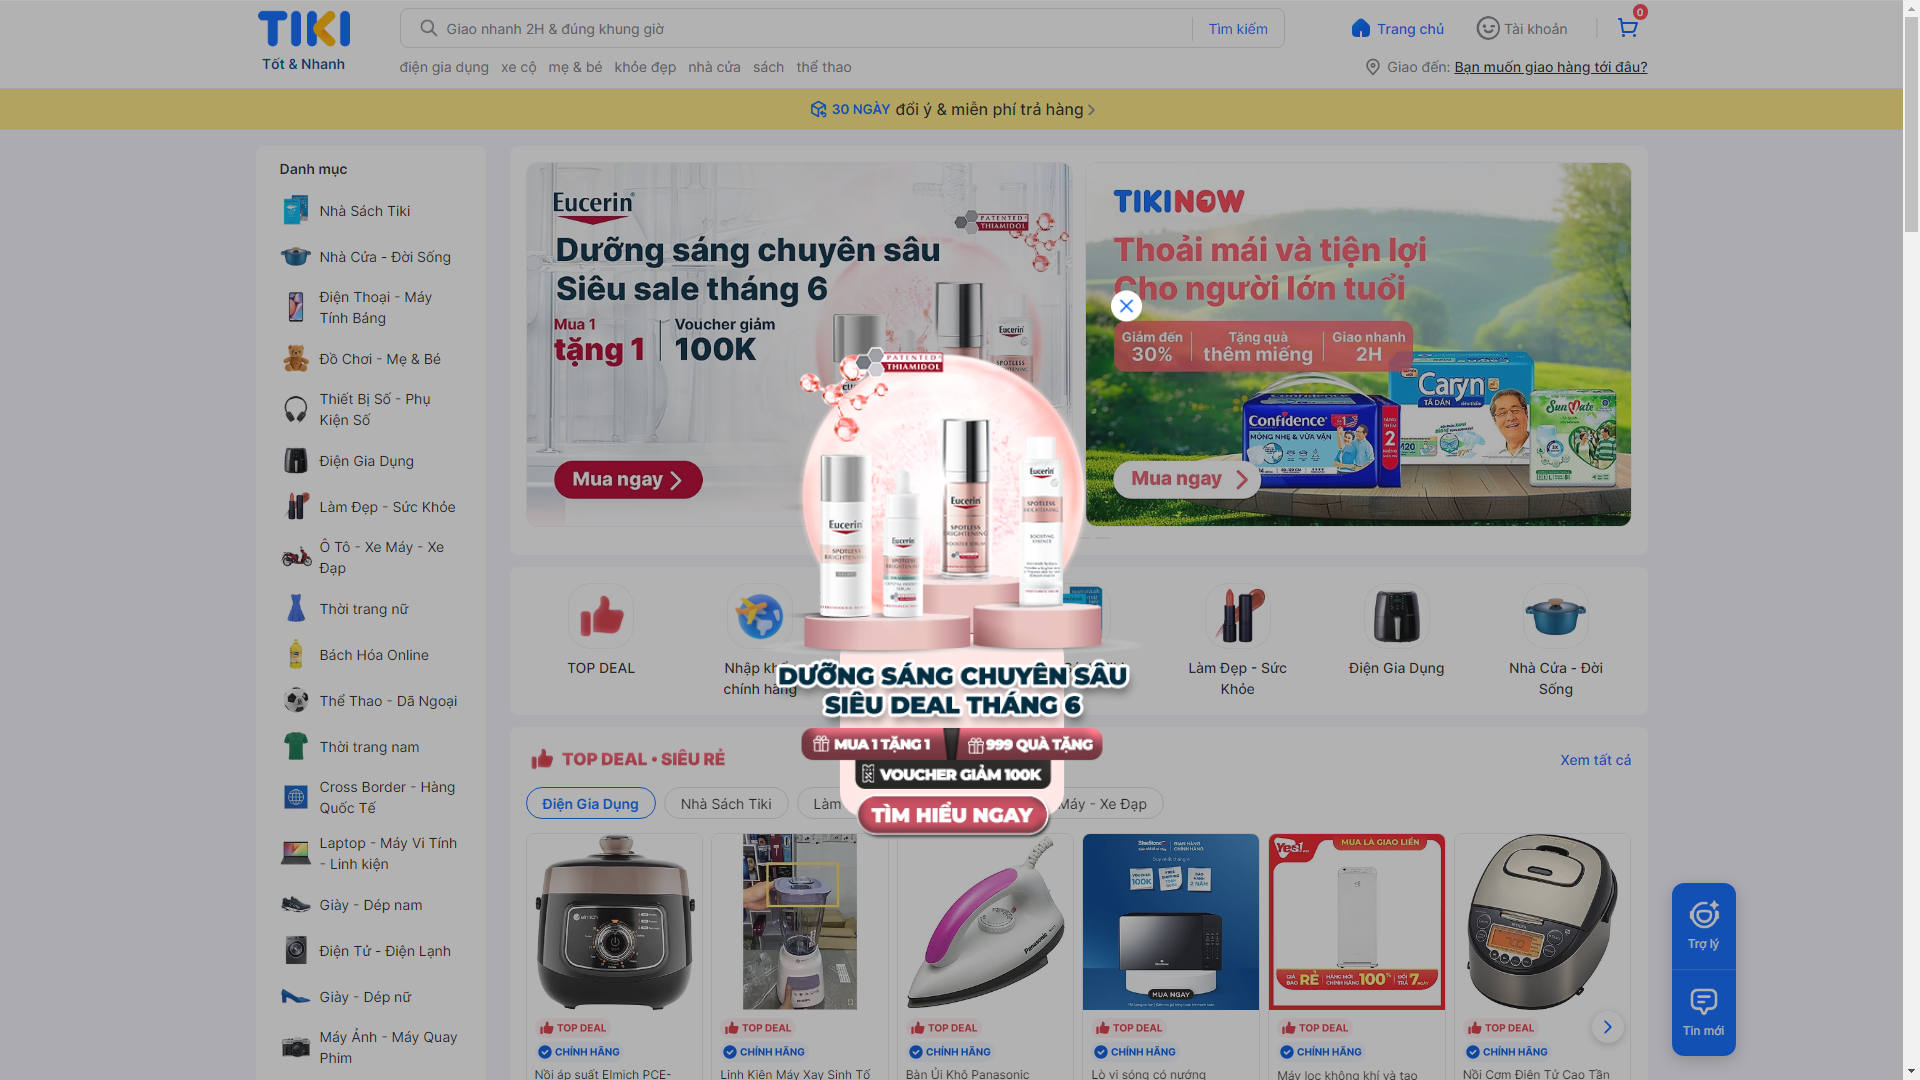
Task: Click the Tìm kiếm search button
Action: pyautogui.click(x=1237, y=29)
